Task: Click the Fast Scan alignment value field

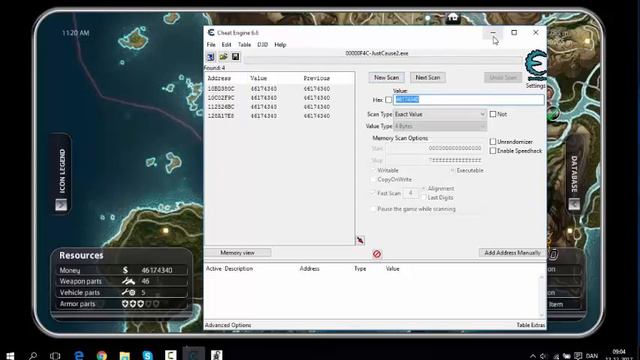Action: tap(411, 193)
